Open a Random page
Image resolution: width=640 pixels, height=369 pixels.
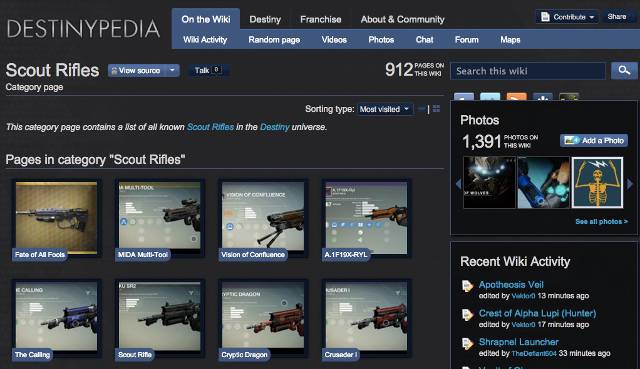(x=274, y=40)
